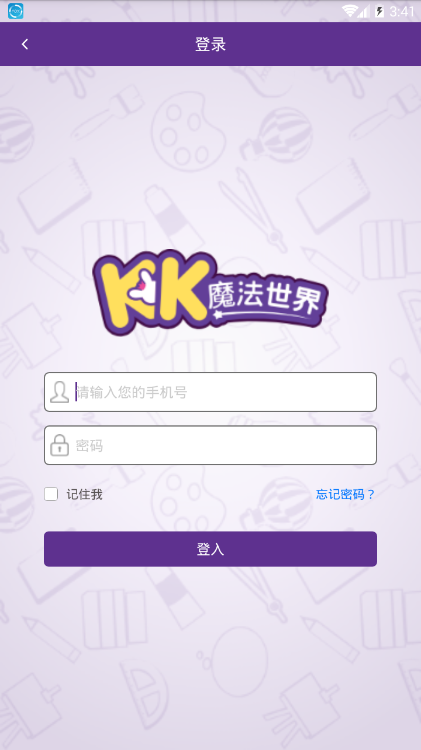Image resolution: width=421 pixels, height=750 pixels.
Task: Tap the 登录 title in header
Action: click(x=210, y=44)
